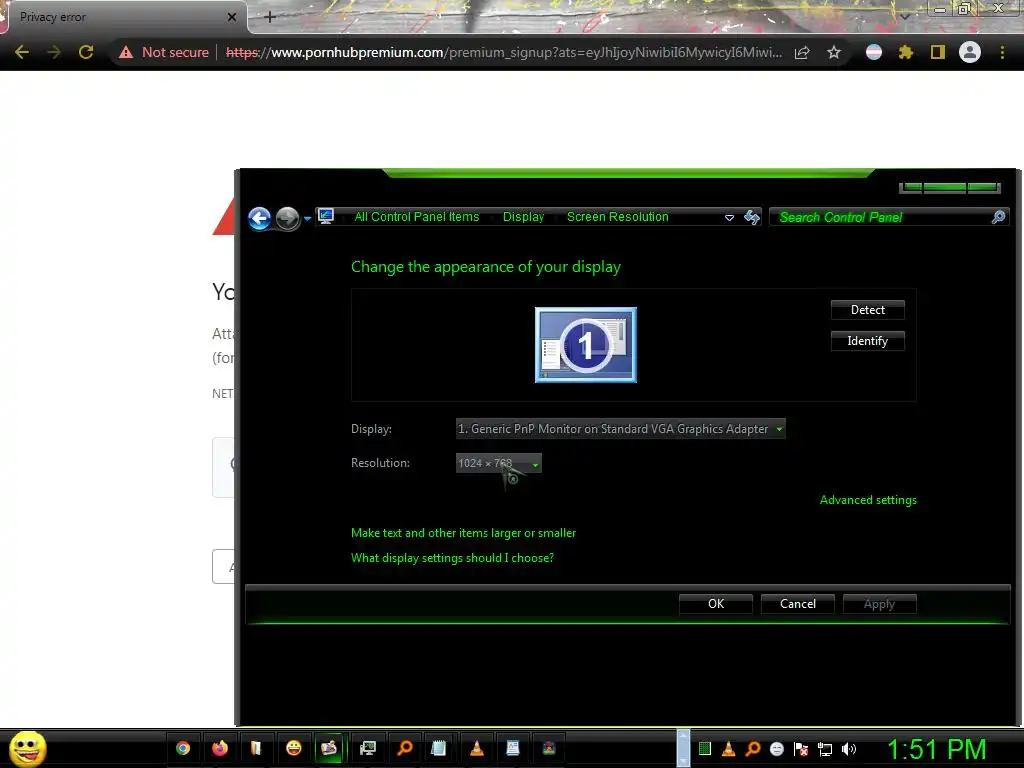
Task: Click Chrome back arrow
Action: click(22, 52)
